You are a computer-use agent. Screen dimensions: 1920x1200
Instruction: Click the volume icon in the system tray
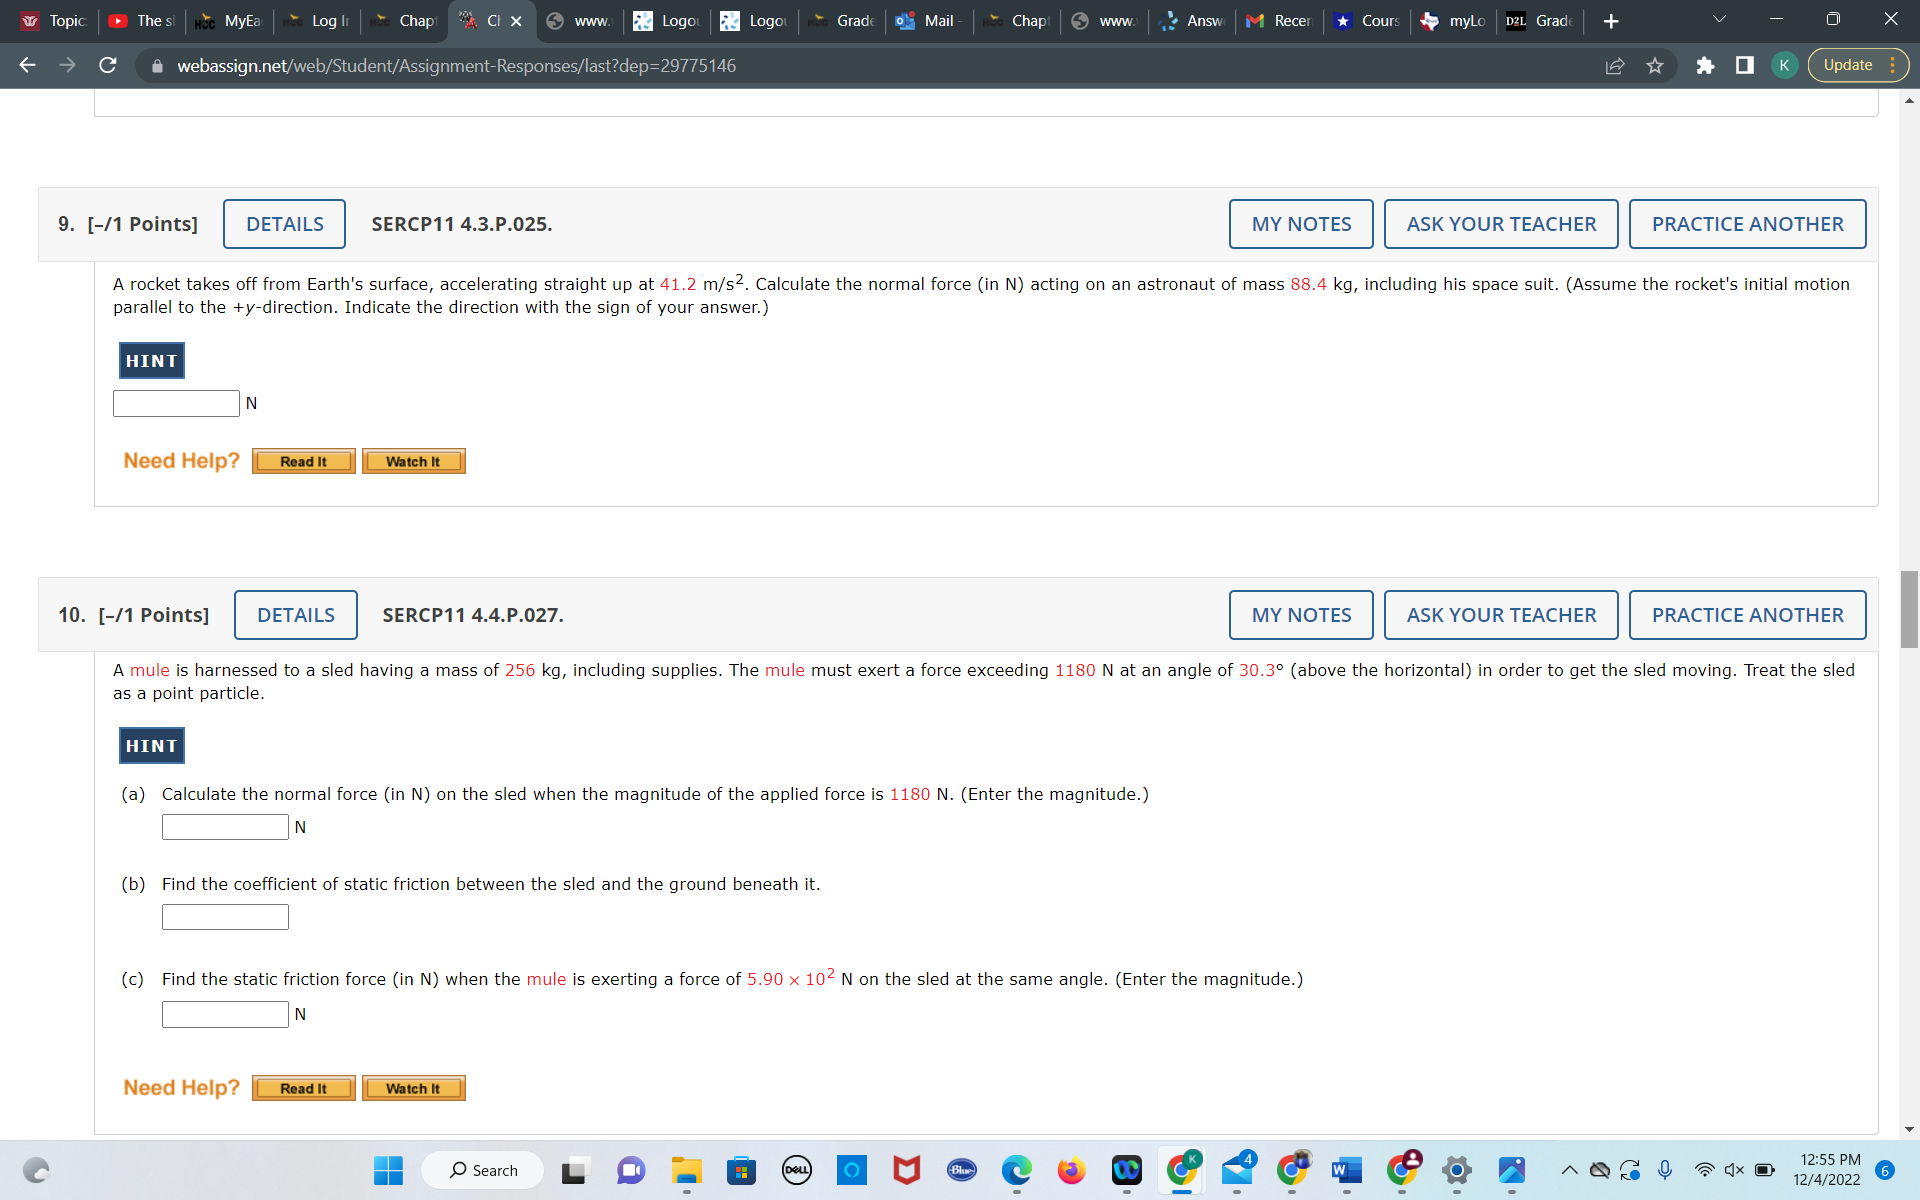coord(1735,1169)
